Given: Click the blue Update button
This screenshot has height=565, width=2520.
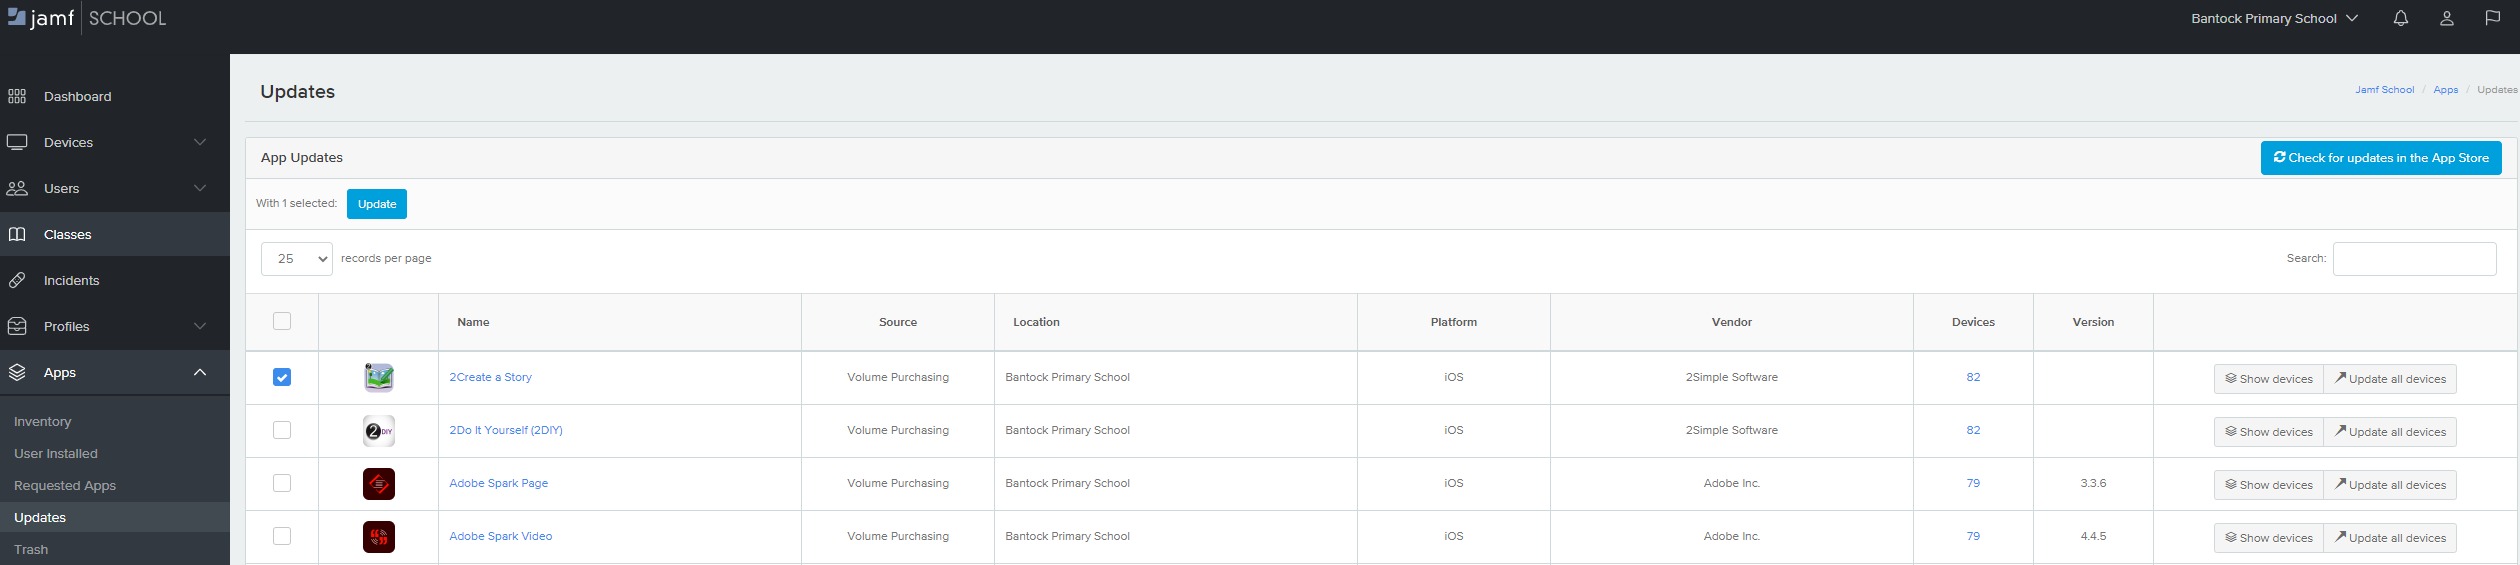Looking at the screenshot, I should pos(377,204).
